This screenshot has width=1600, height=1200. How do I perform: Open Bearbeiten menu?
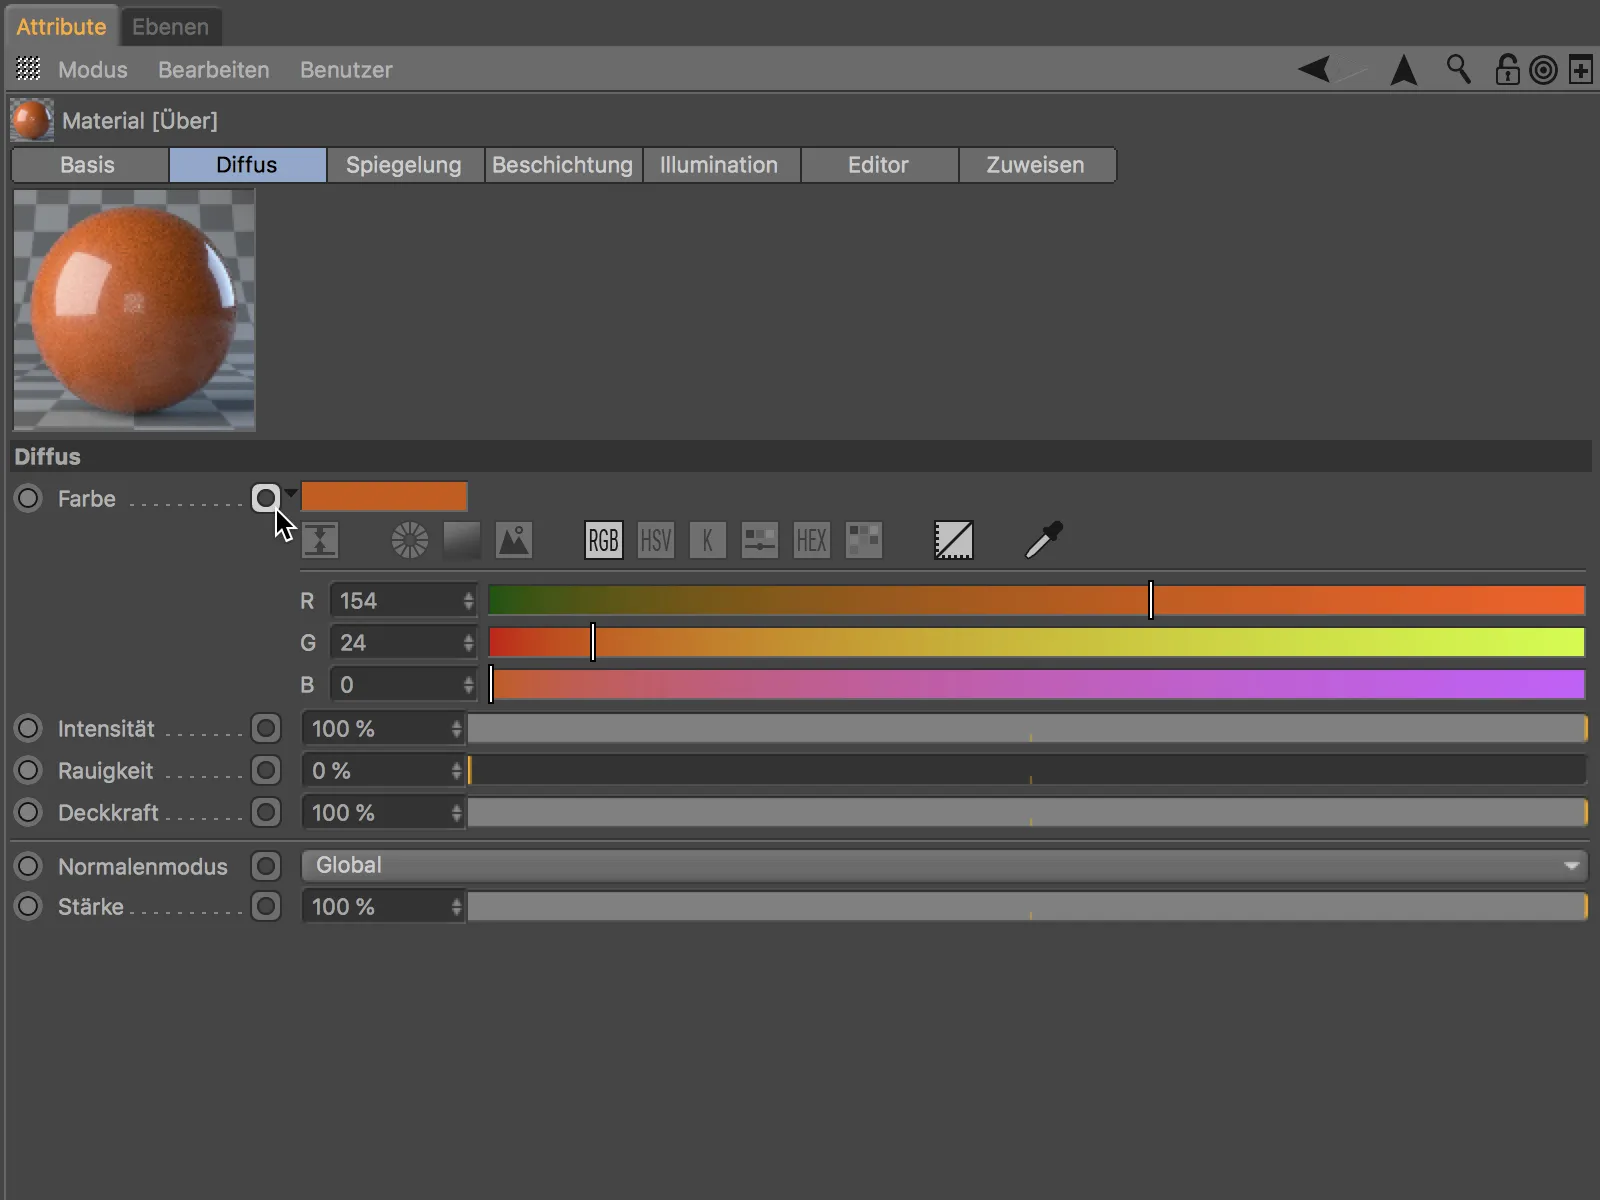[213, 70]
